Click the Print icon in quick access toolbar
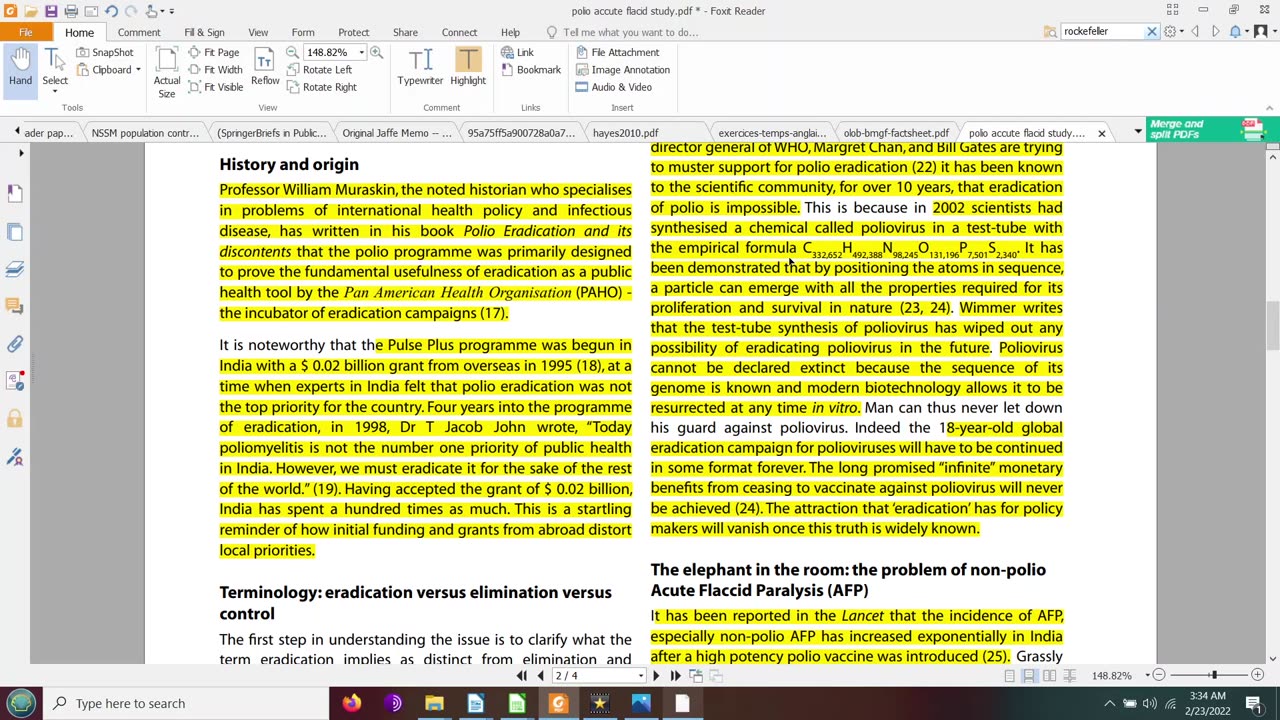The width and height of the screenshot is (1280, 720). (71, 11)
